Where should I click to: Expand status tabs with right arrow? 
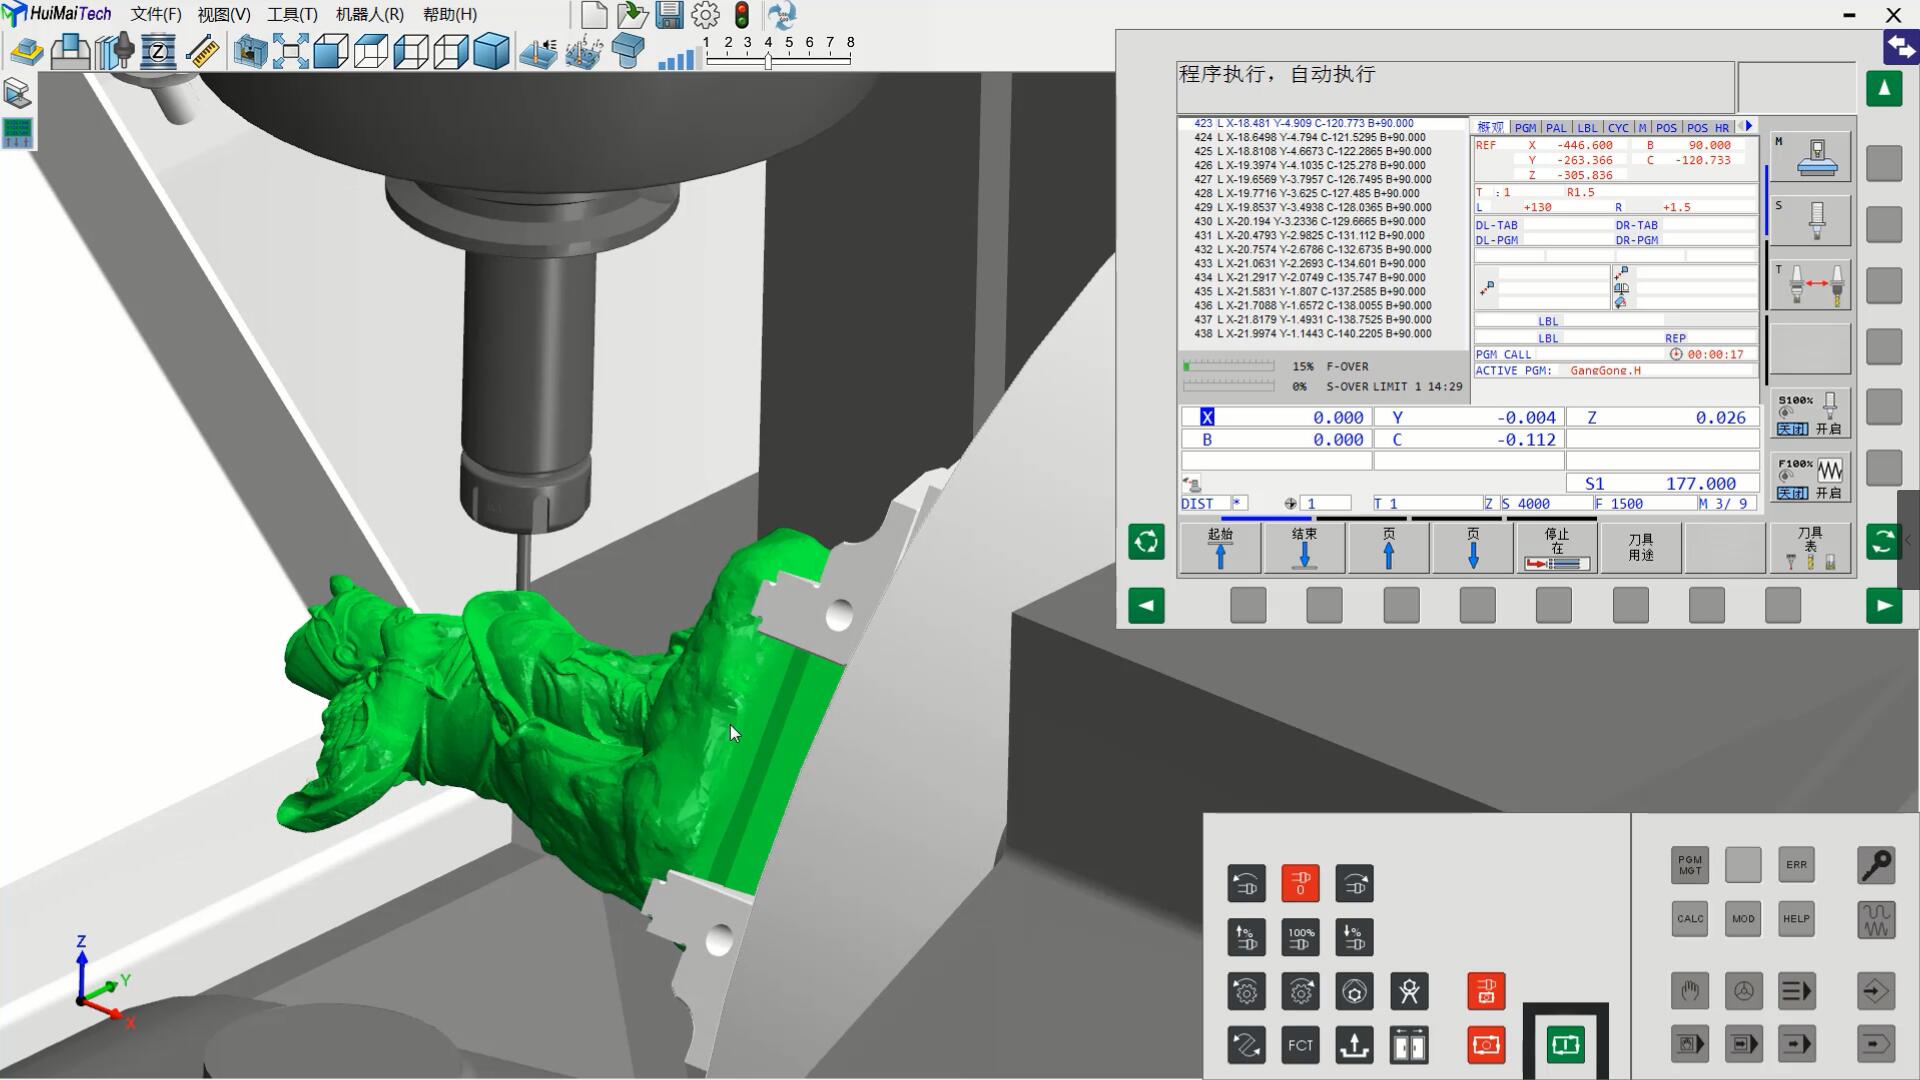[1749, 126]
